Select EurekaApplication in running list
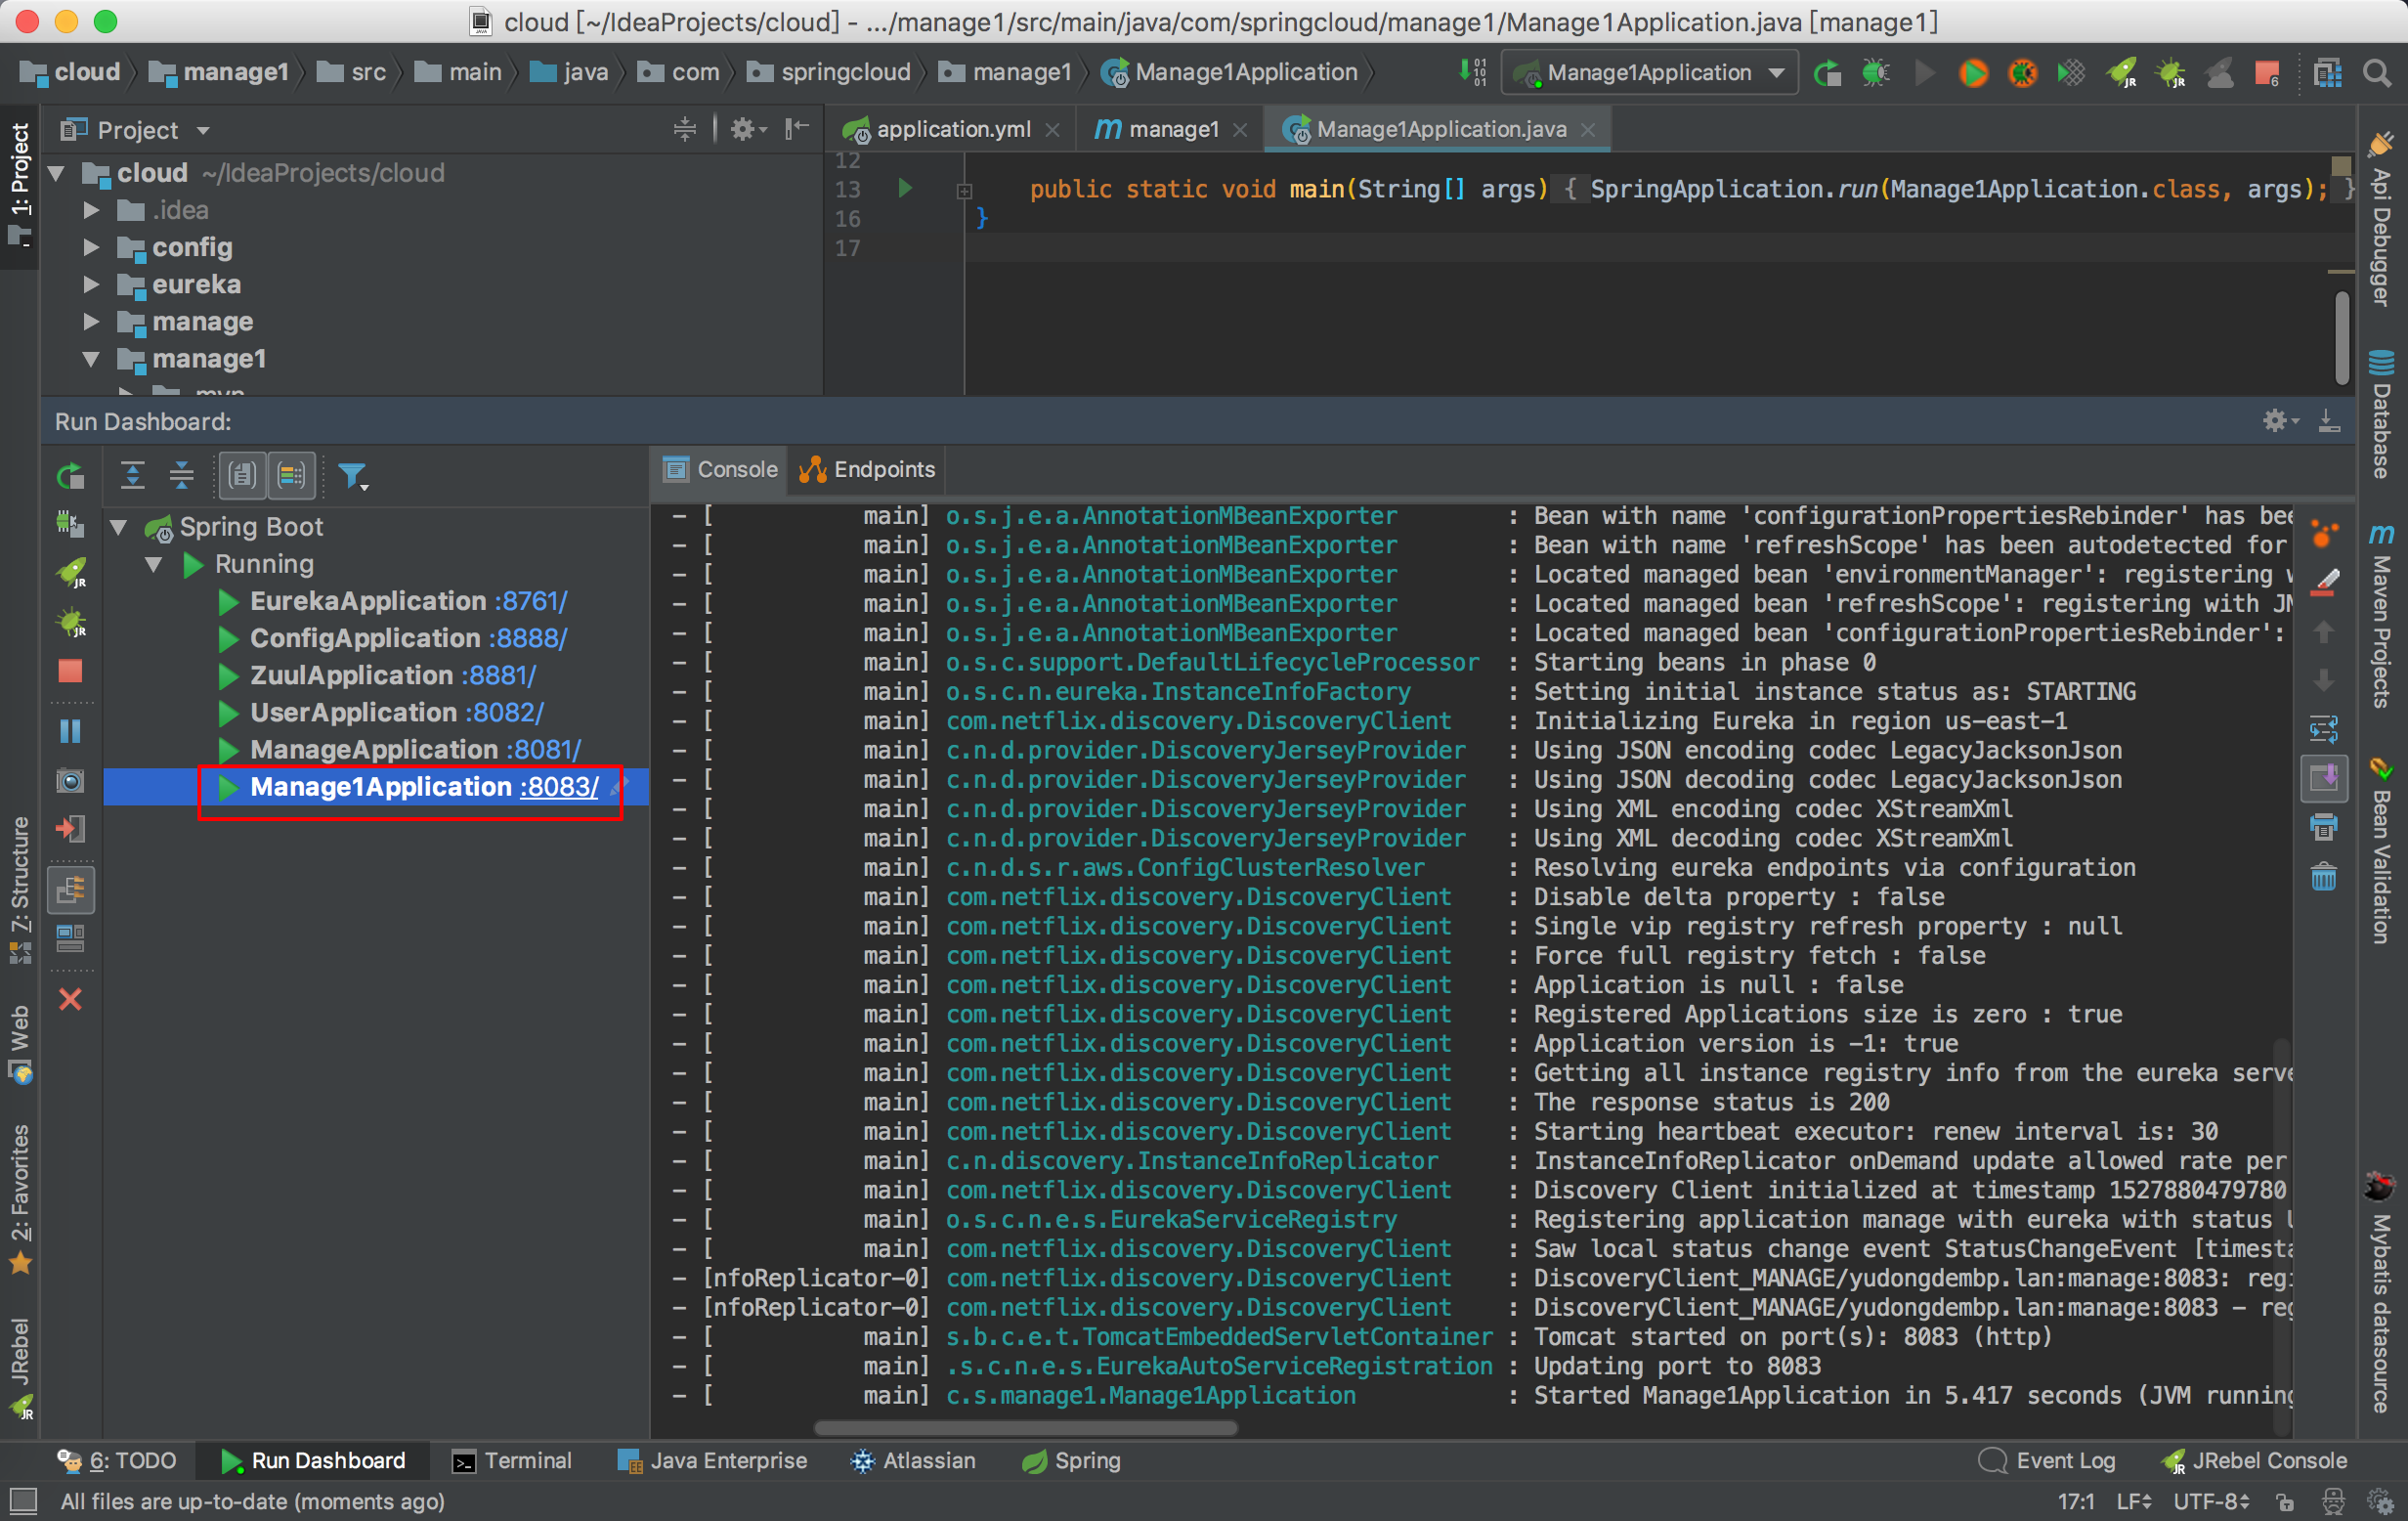Viewport: 2408px width, 1521px height. tap(367, 601)
